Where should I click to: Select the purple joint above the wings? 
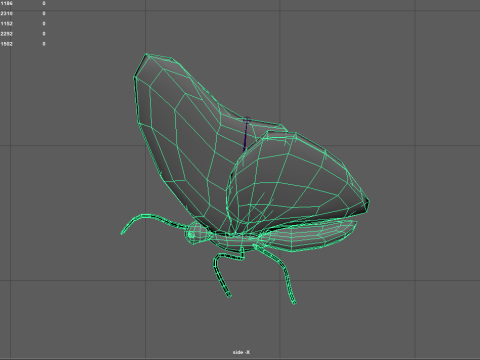coord(247,120)
